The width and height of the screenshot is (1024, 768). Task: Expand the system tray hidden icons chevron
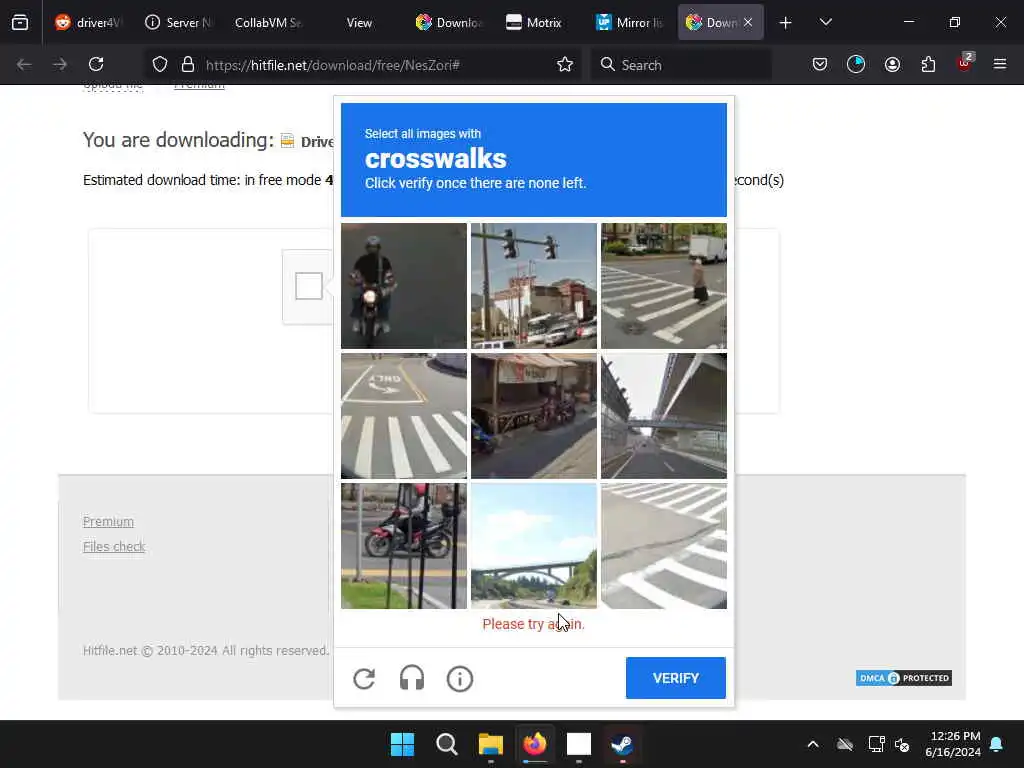click(x=813, y=744)
